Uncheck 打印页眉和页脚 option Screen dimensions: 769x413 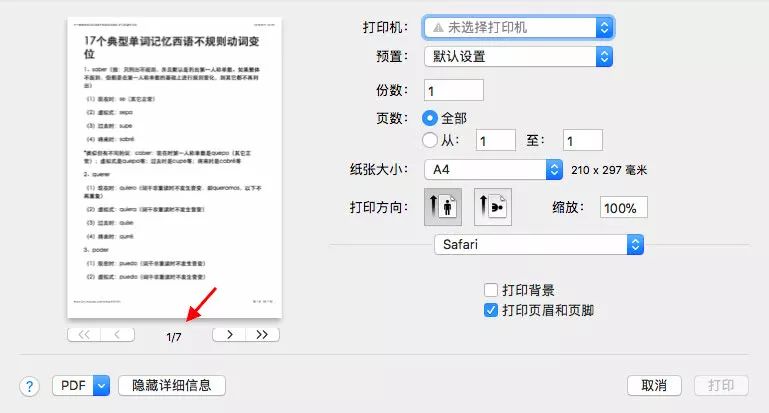pyautogui.click(x=491, y=311)
